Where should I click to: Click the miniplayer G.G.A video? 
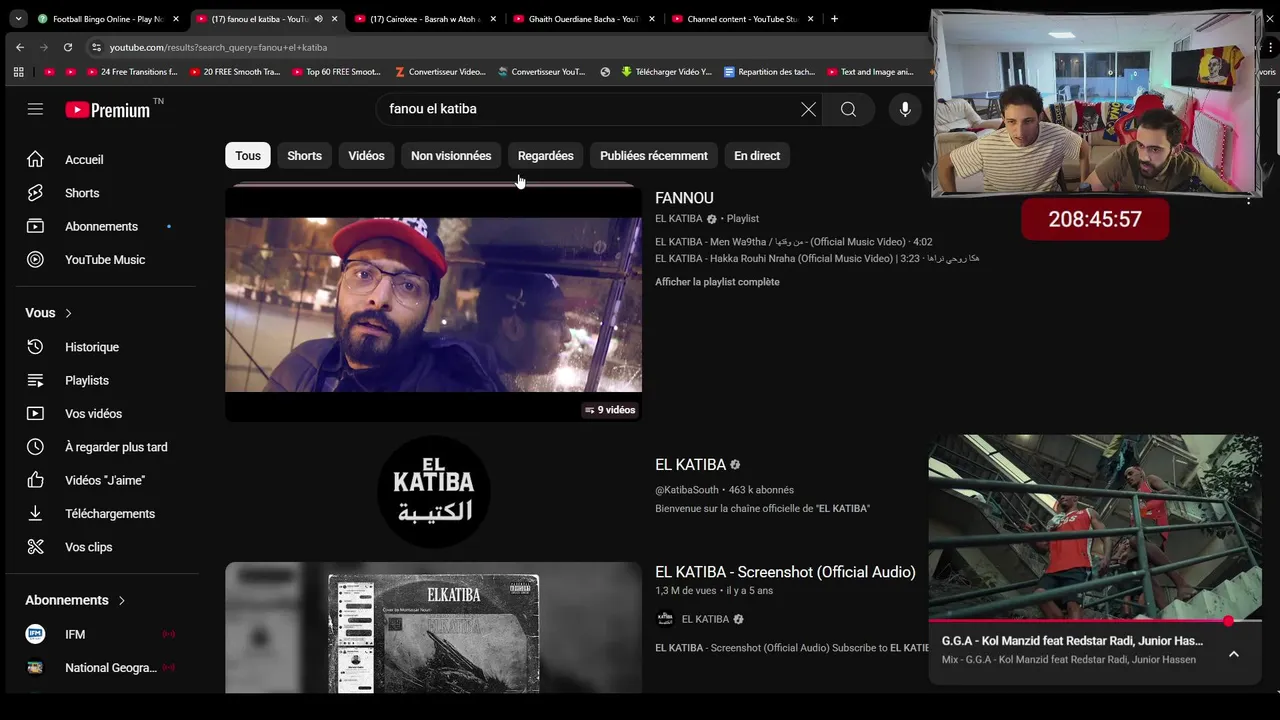tap(1095, 528)
